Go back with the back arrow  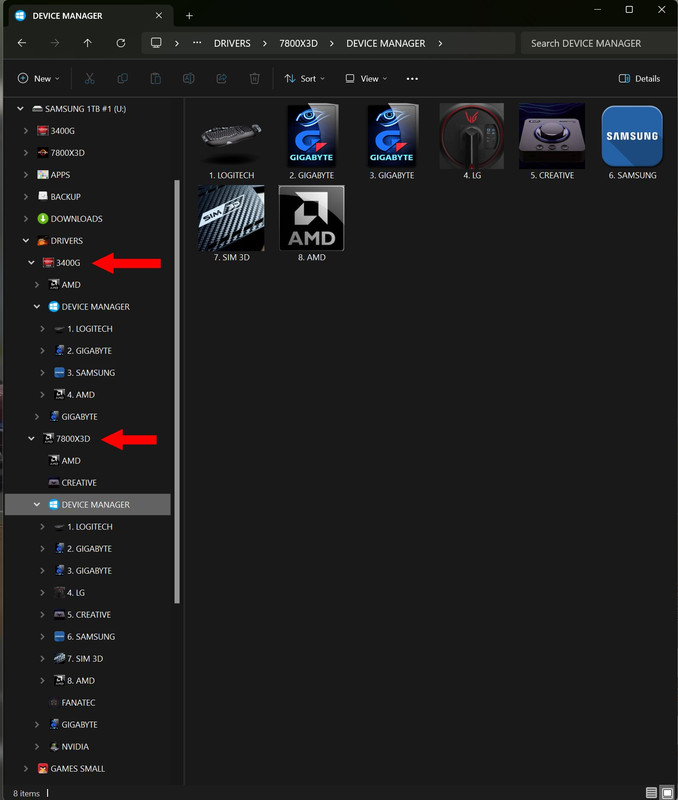point(22,43)
